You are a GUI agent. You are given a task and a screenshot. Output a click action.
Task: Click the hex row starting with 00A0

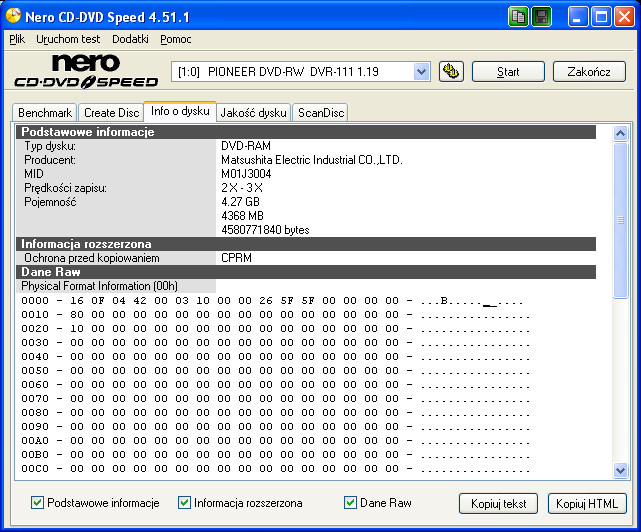point(275,441)
